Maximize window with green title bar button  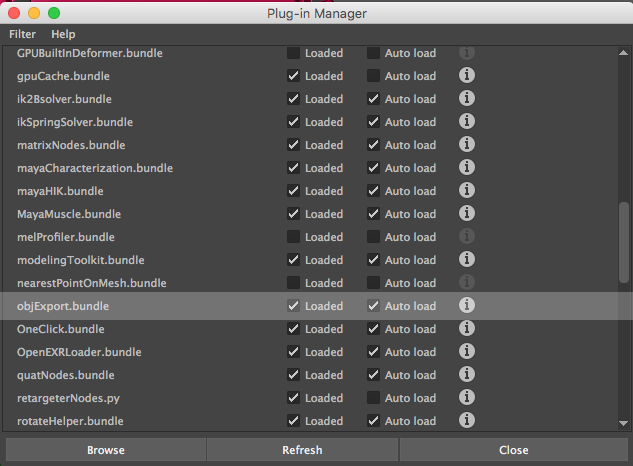click(54, 13)
